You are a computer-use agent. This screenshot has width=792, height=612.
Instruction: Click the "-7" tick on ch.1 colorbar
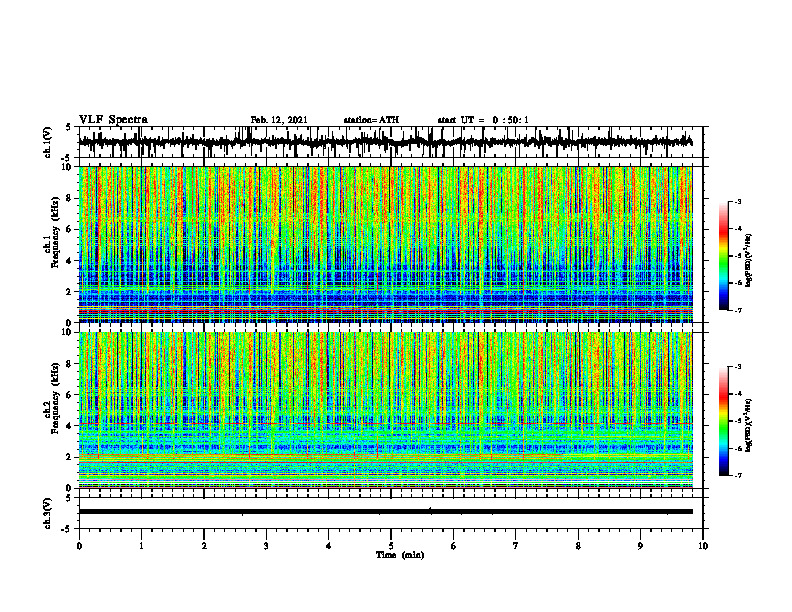[x=738, y=311]
